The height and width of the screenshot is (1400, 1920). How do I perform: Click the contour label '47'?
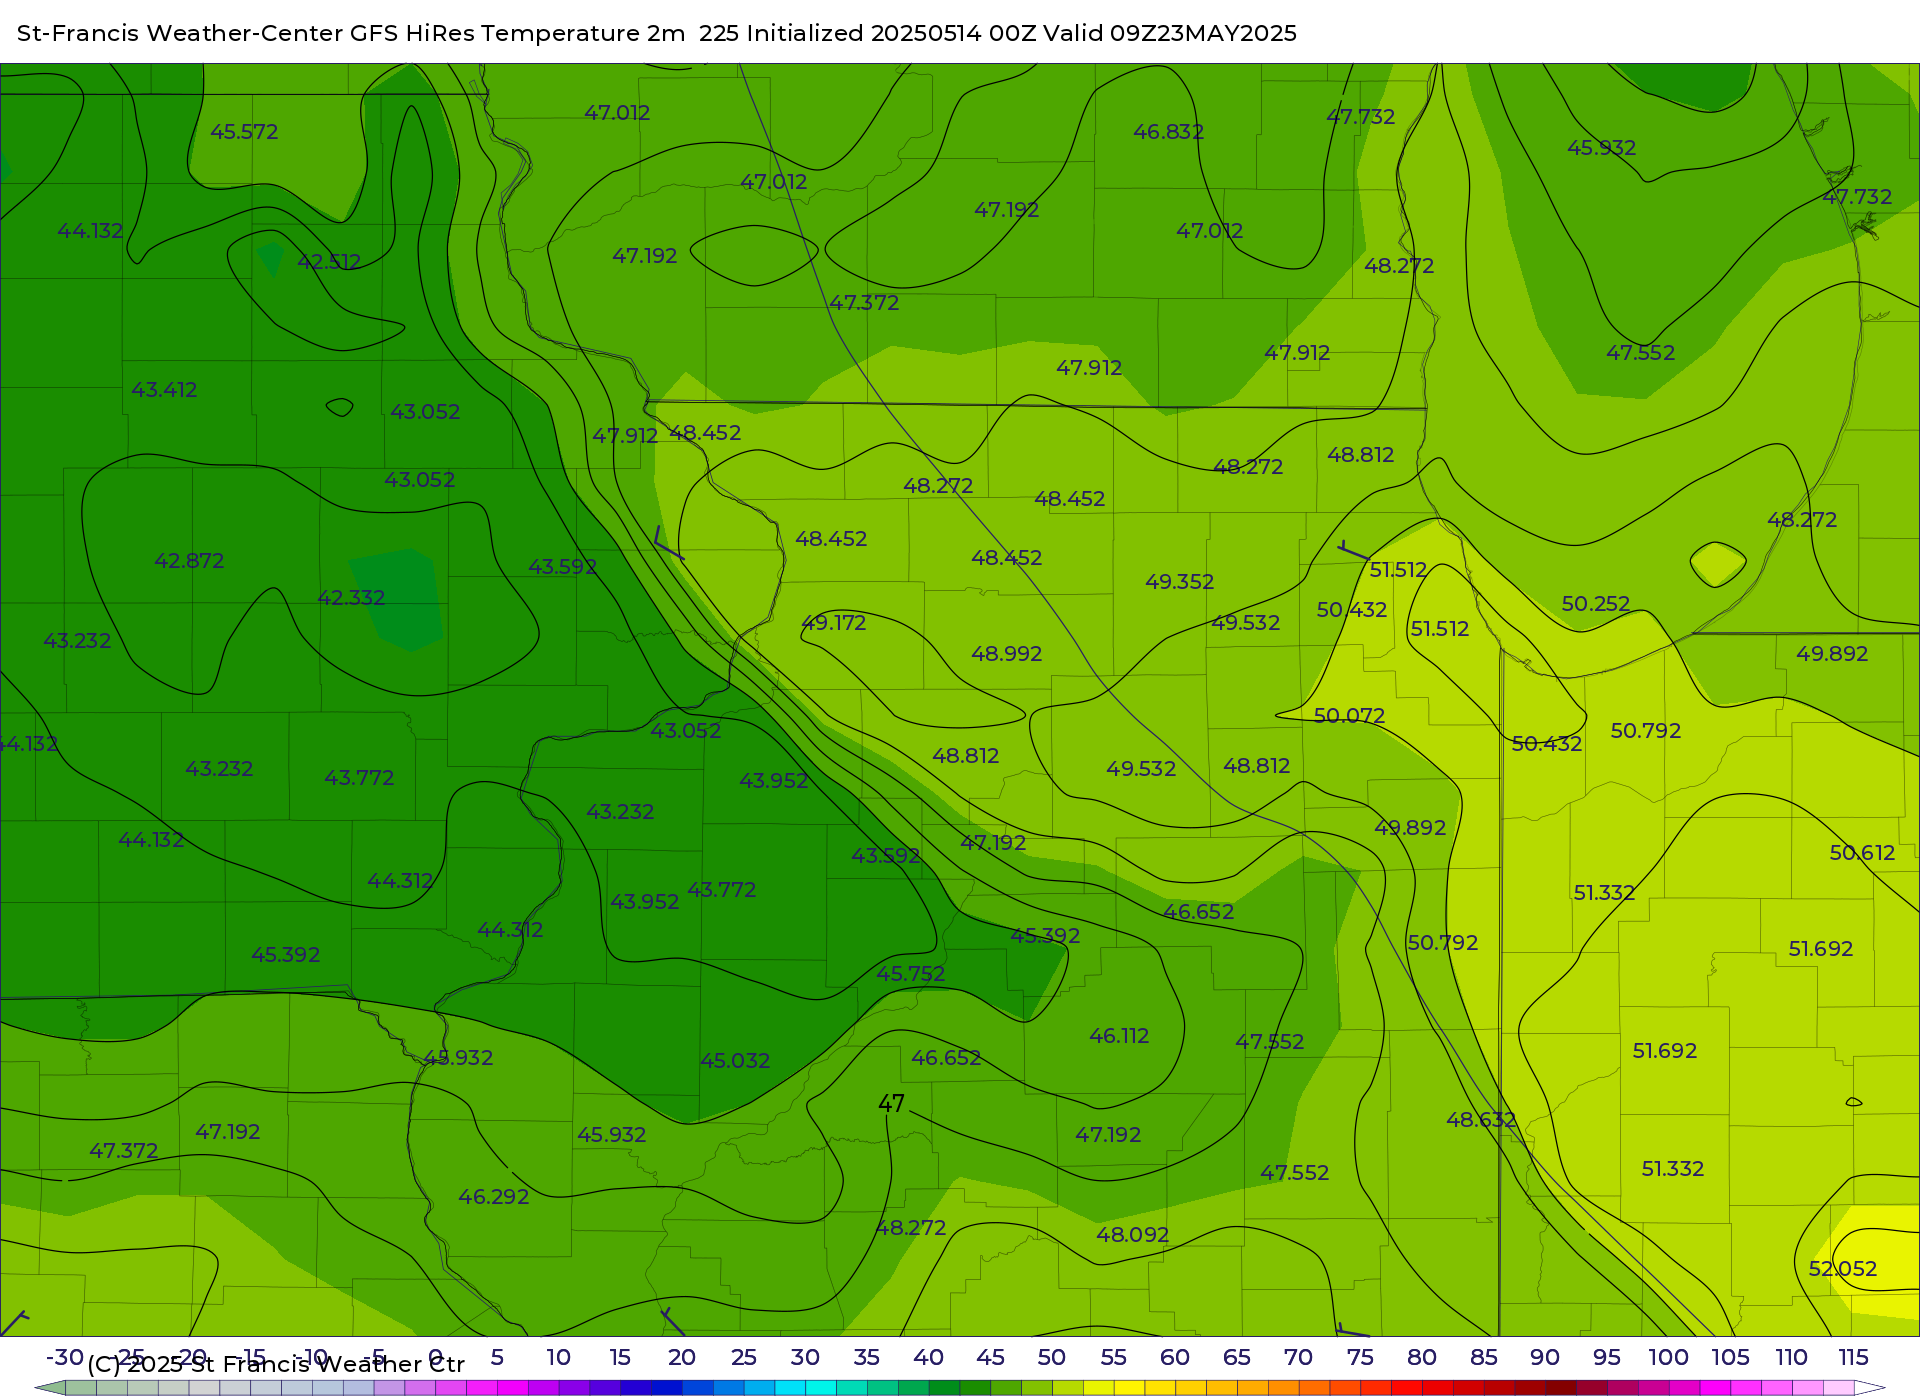[x=891, y=1103]
